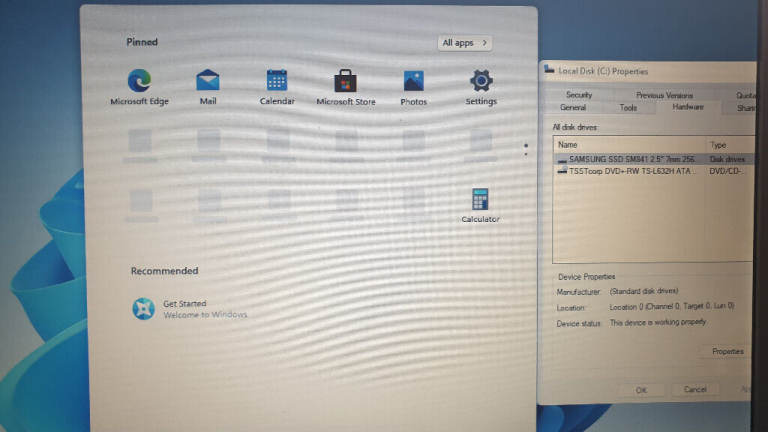Open the Settings gear icon
768x432 pixels.
[x=481, y=87]
